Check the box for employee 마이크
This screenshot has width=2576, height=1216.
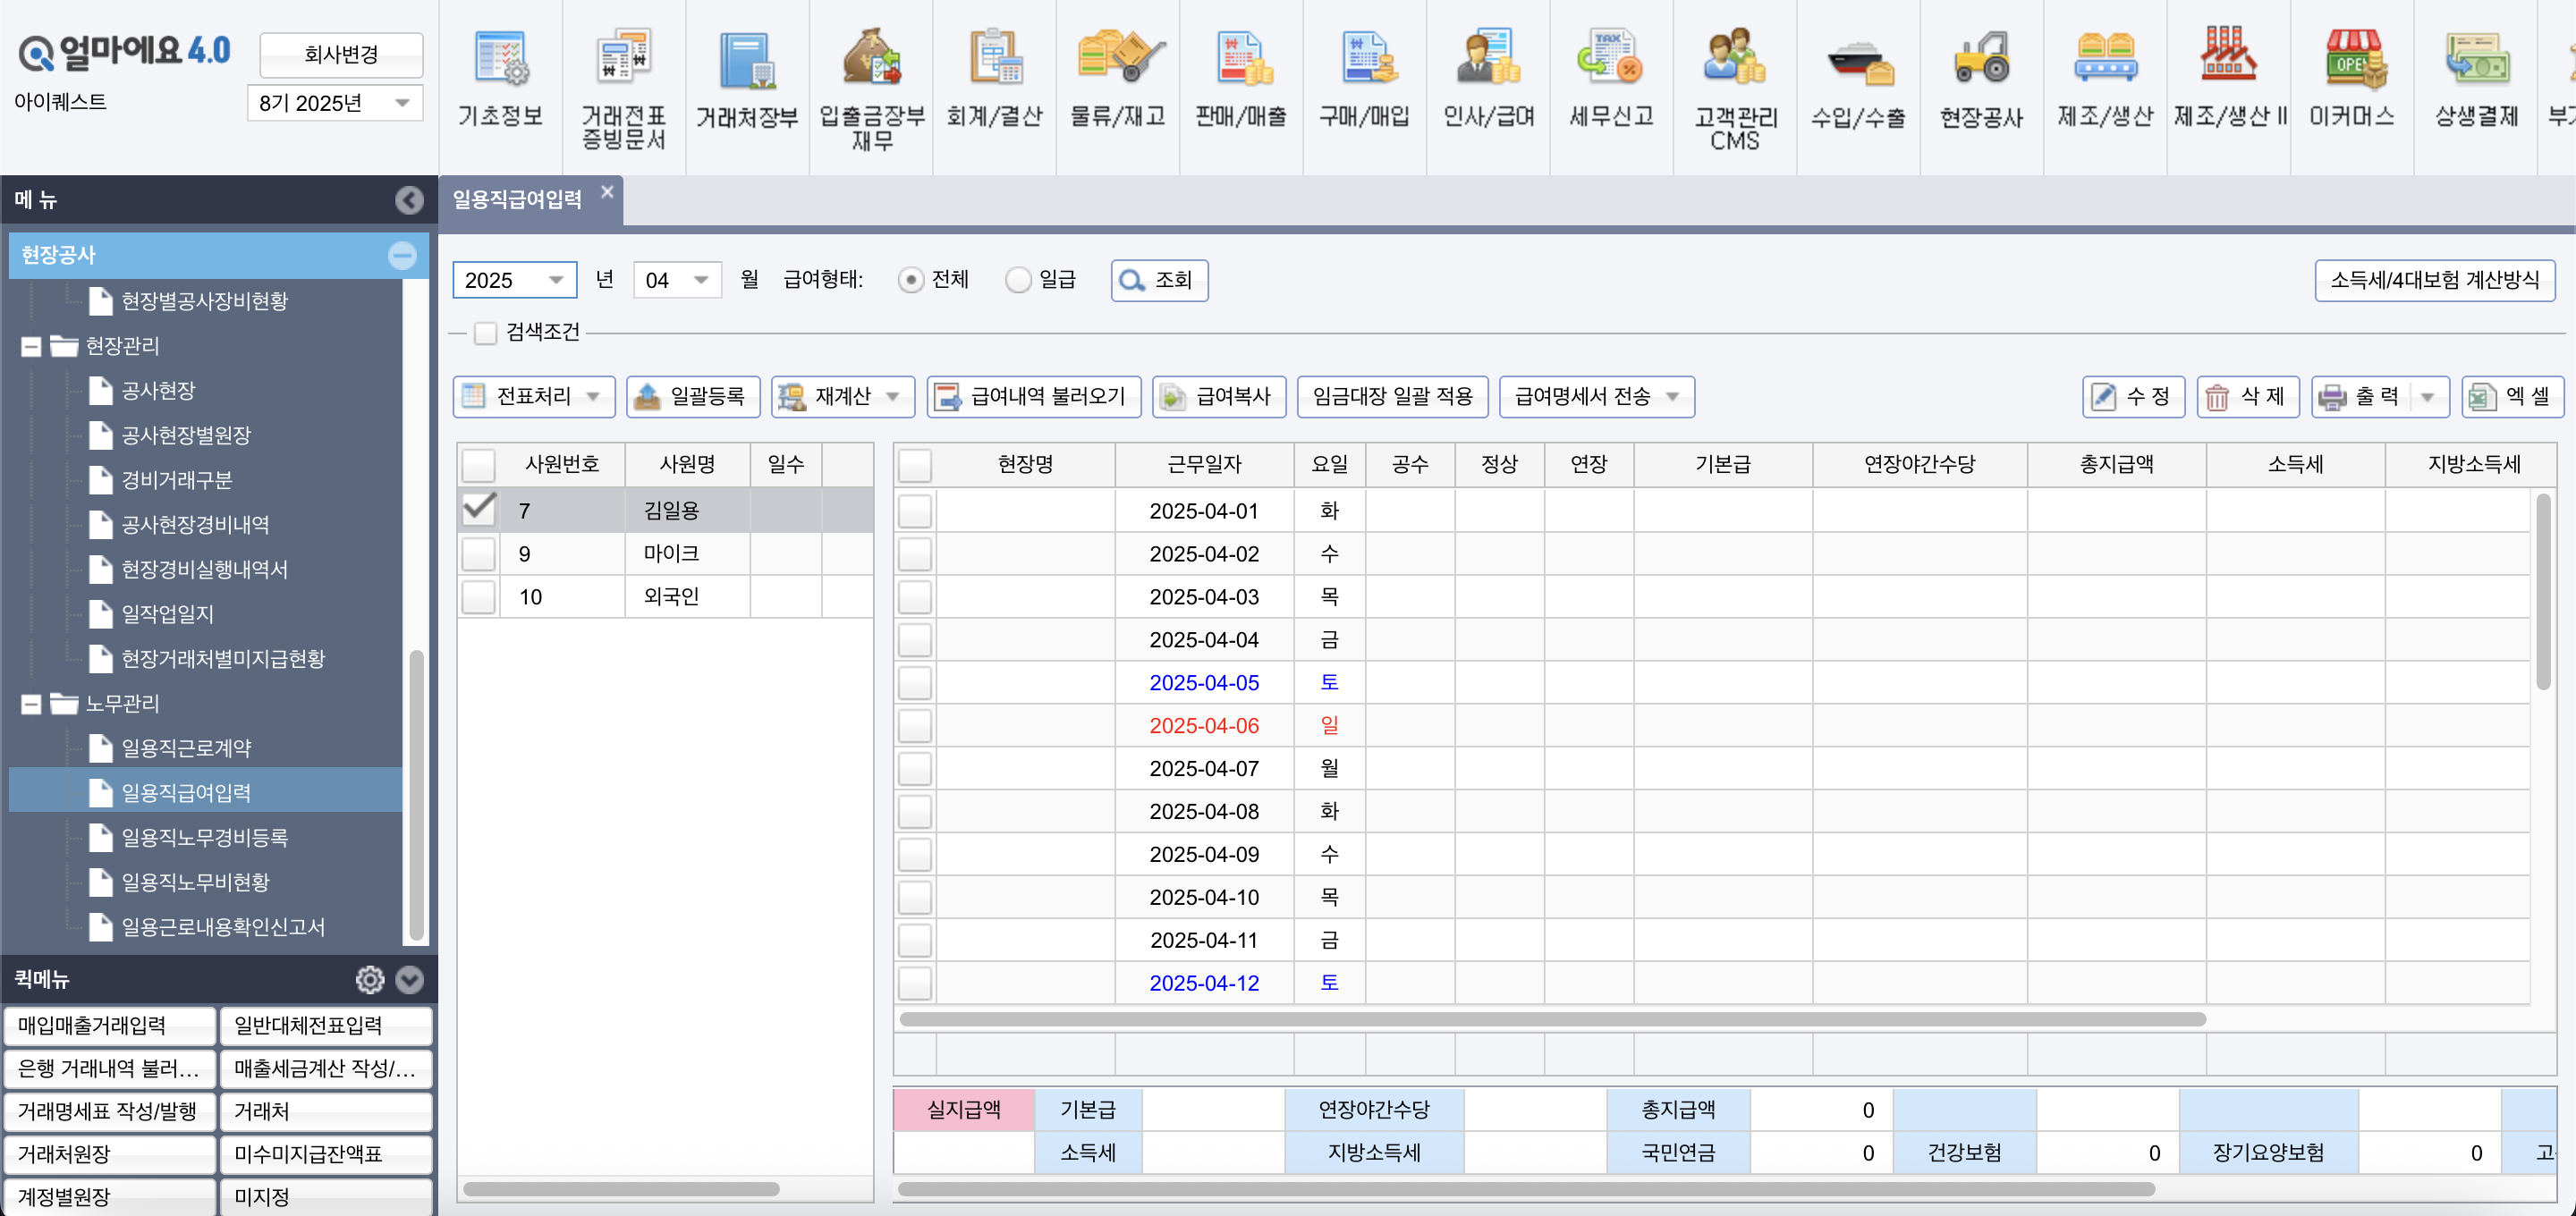tap(479, 554)
